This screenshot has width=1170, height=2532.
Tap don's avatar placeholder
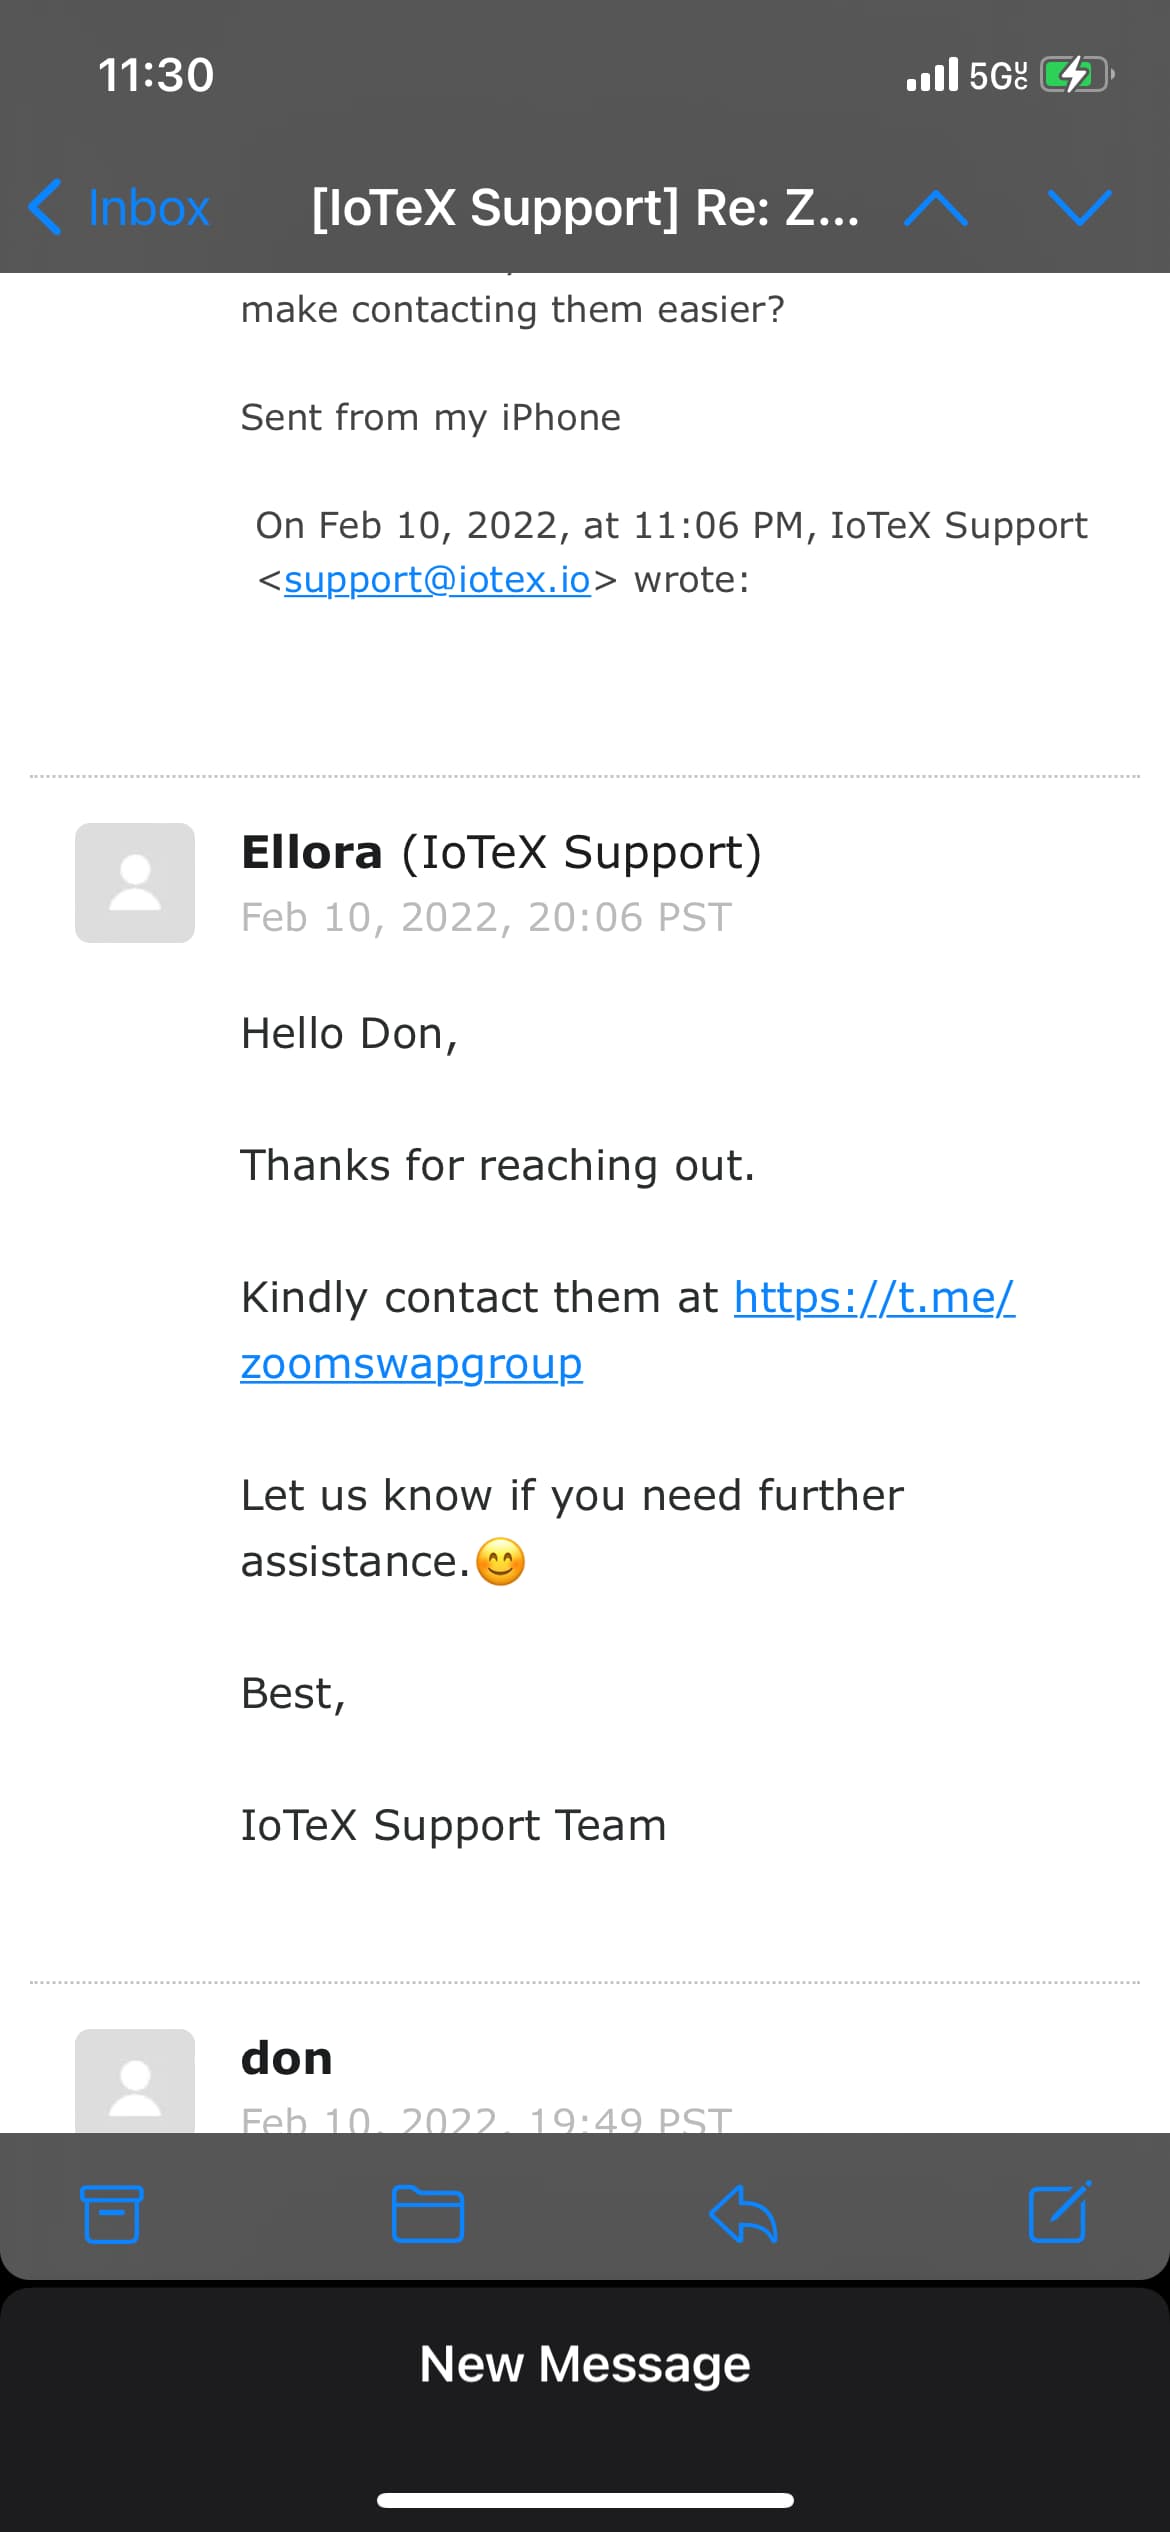click(x=135, y=2080)
